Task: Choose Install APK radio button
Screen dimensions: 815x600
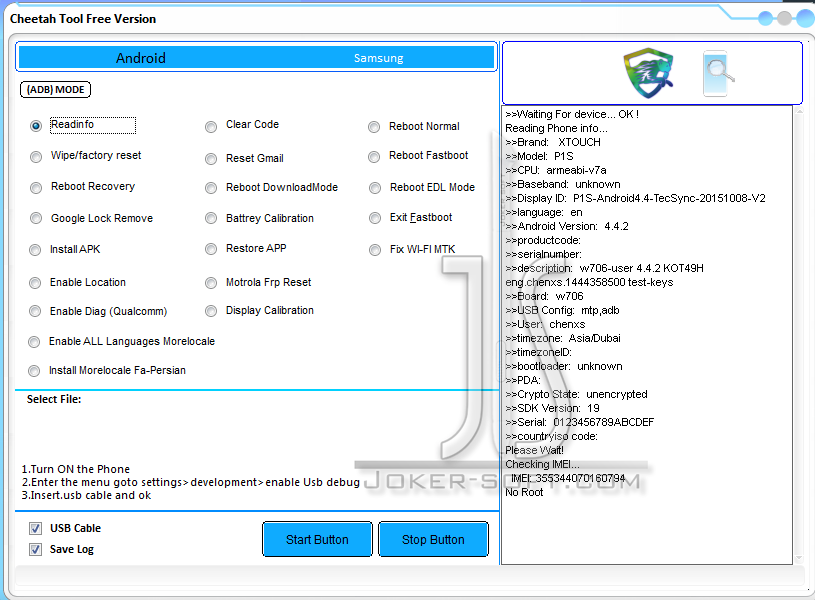Action: click(35, 250)
